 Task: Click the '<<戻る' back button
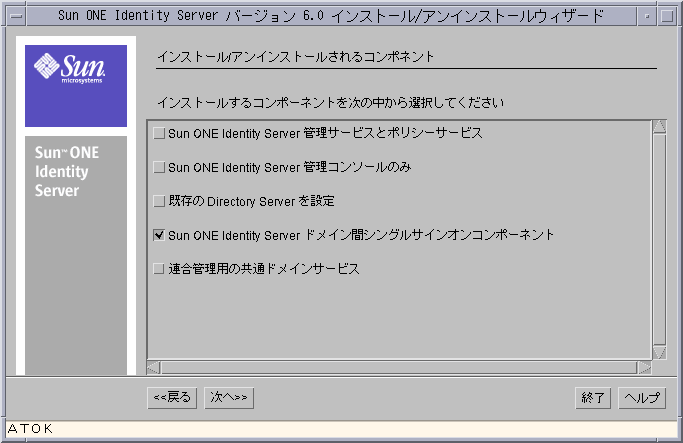172,398
